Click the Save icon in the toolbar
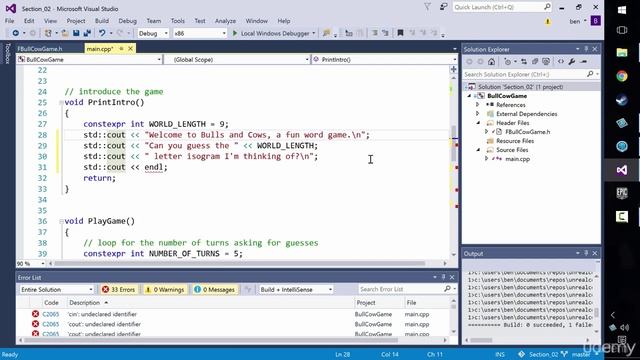This screenshot has height=360, width=640. [x=76, y=33]
